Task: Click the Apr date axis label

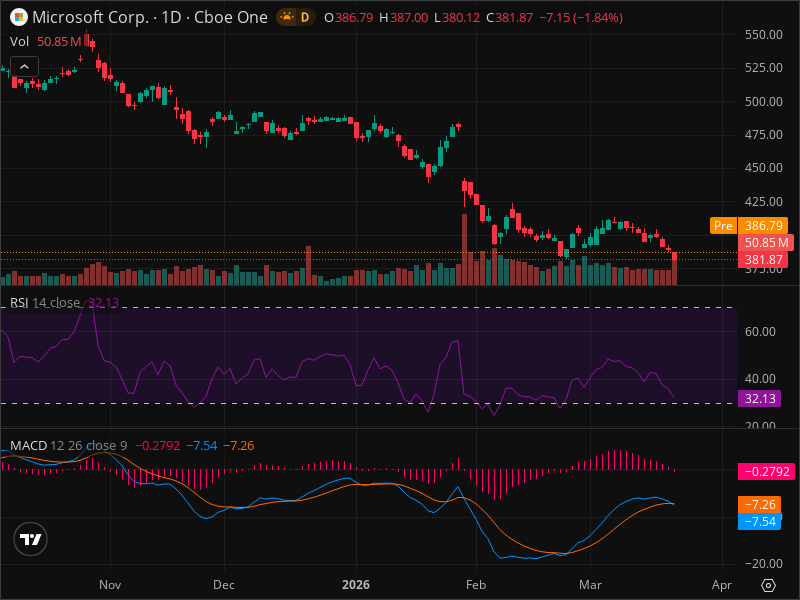Action: pyautogui.click(x=721, y=585)
